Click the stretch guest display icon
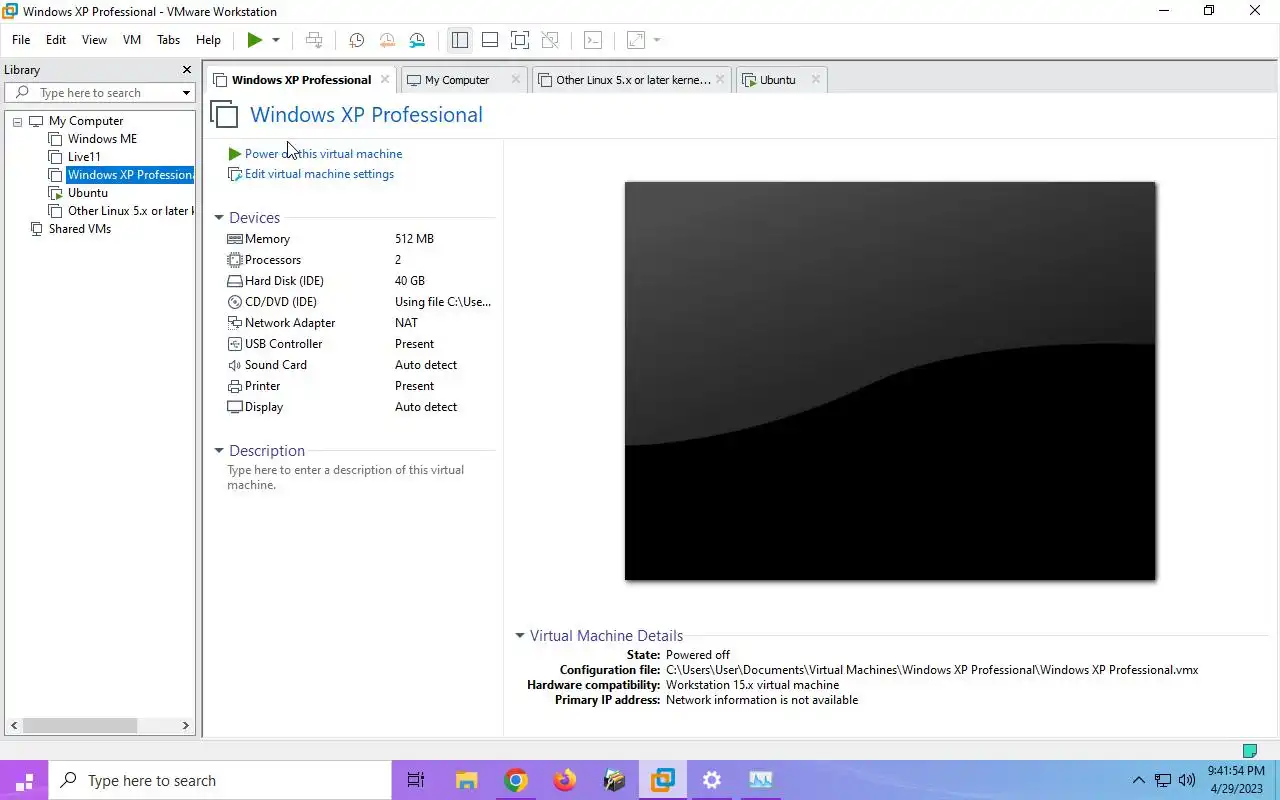The image size is (1280, 800). (x=636, y=40)
